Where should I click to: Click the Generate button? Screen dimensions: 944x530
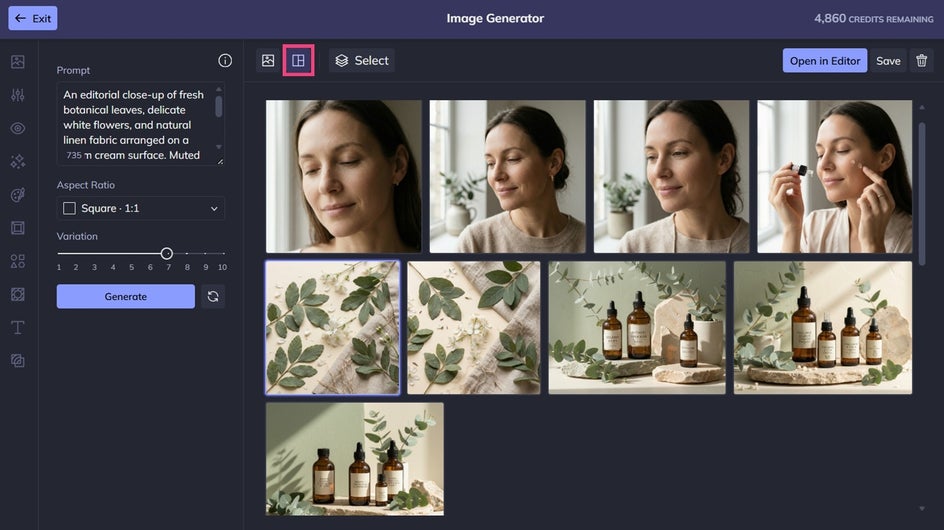[x=126, y=296]
